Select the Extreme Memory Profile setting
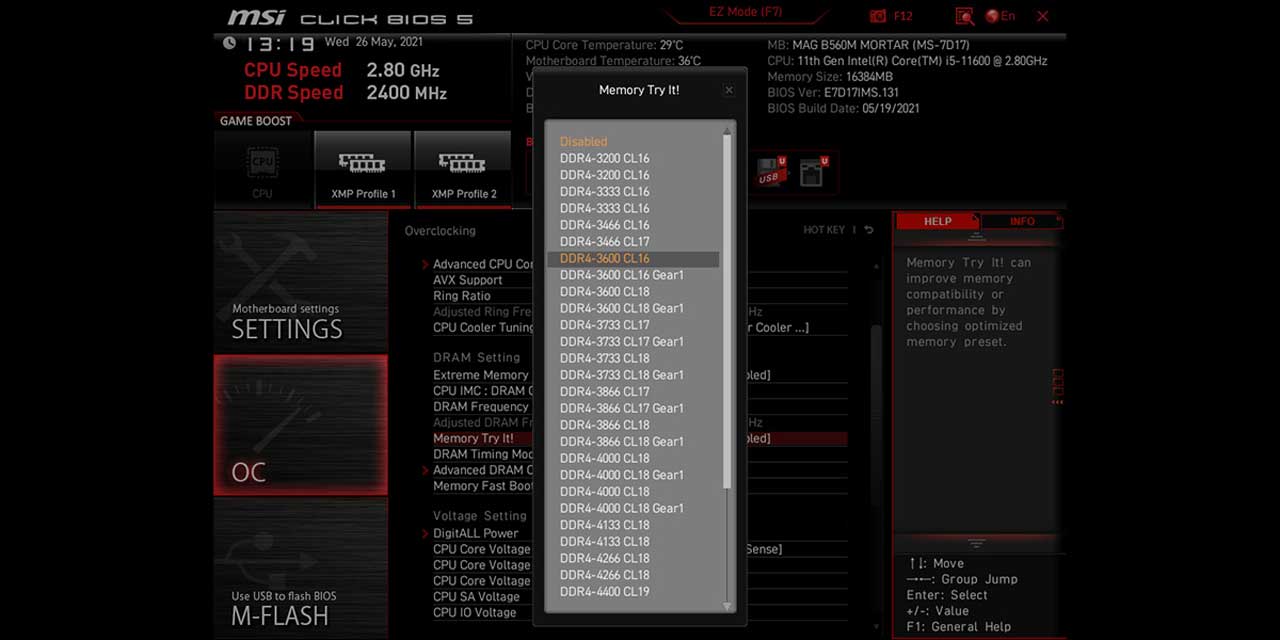1280x640 pixels. [481, 375]
